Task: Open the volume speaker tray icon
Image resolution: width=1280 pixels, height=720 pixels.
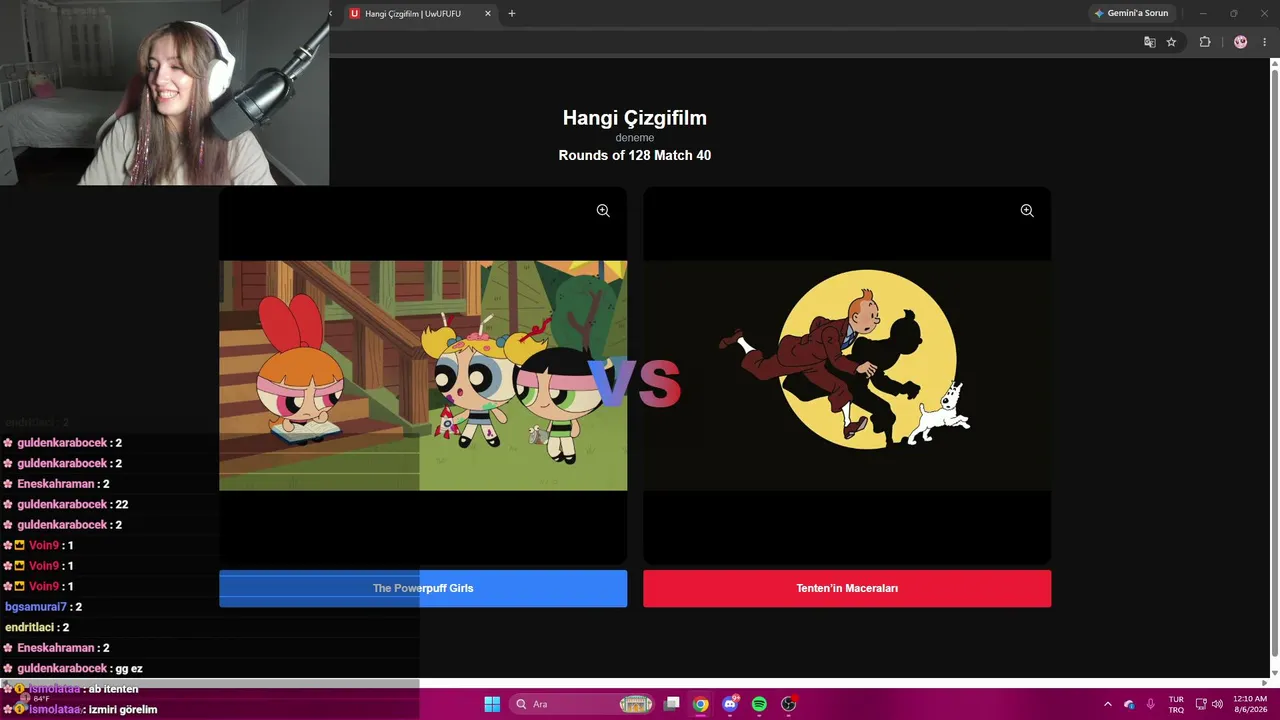Action: coord(1217,704)
